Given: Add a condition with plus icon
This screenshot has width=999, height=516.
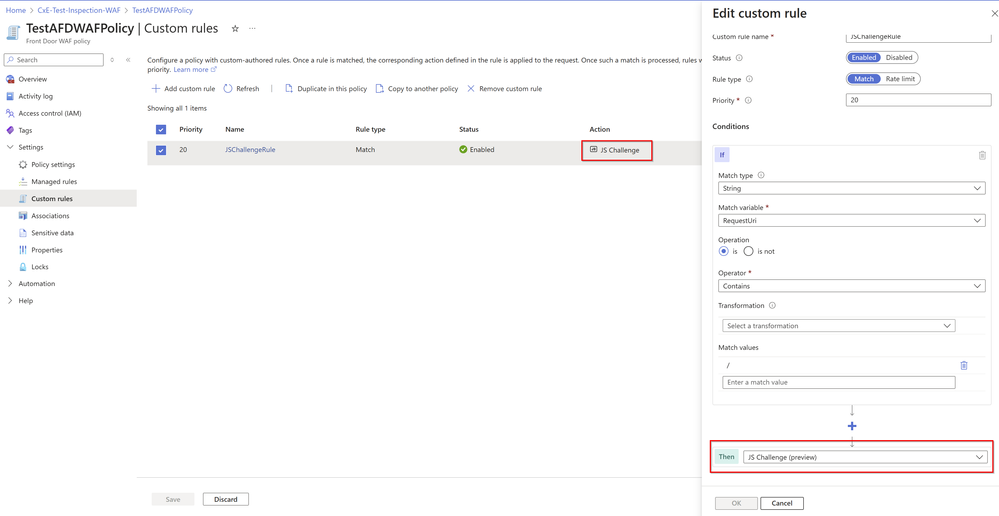Looking at the screenshot, I should (x=852, y=426).
